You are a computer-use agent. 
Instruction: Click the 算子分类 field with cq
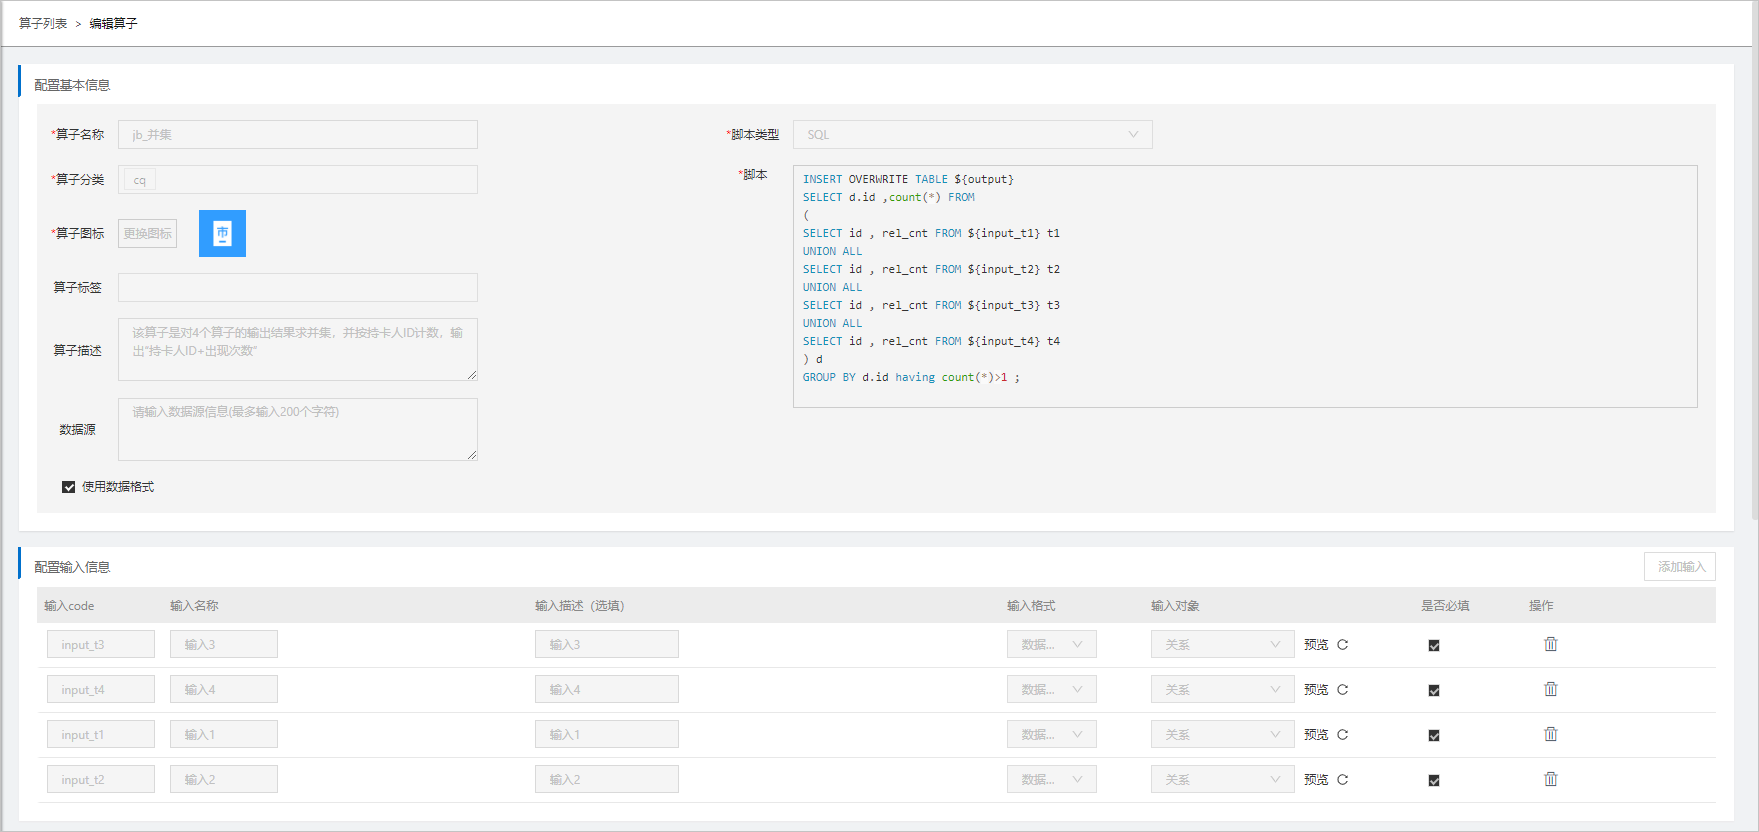[x=298, y=180]
